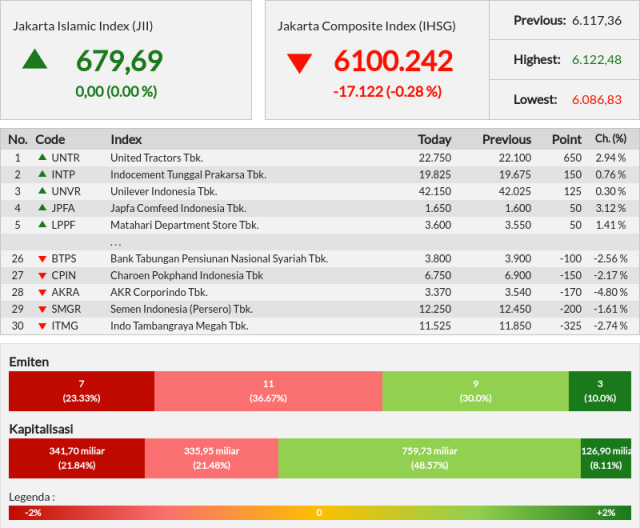Click the JII change '0,00 (0.00 %)'
This screenshot has width=640, height=528.
click(116, 91)
